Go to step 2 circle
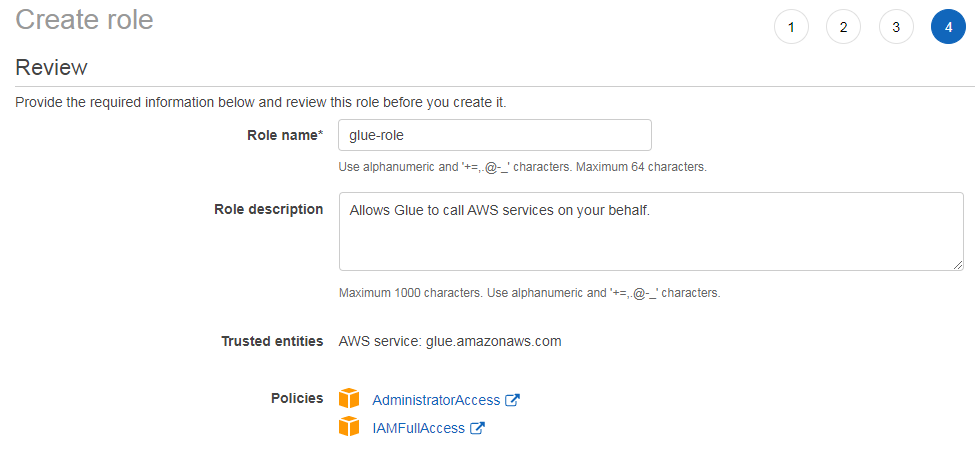976x449 pixels. (843, 27)
